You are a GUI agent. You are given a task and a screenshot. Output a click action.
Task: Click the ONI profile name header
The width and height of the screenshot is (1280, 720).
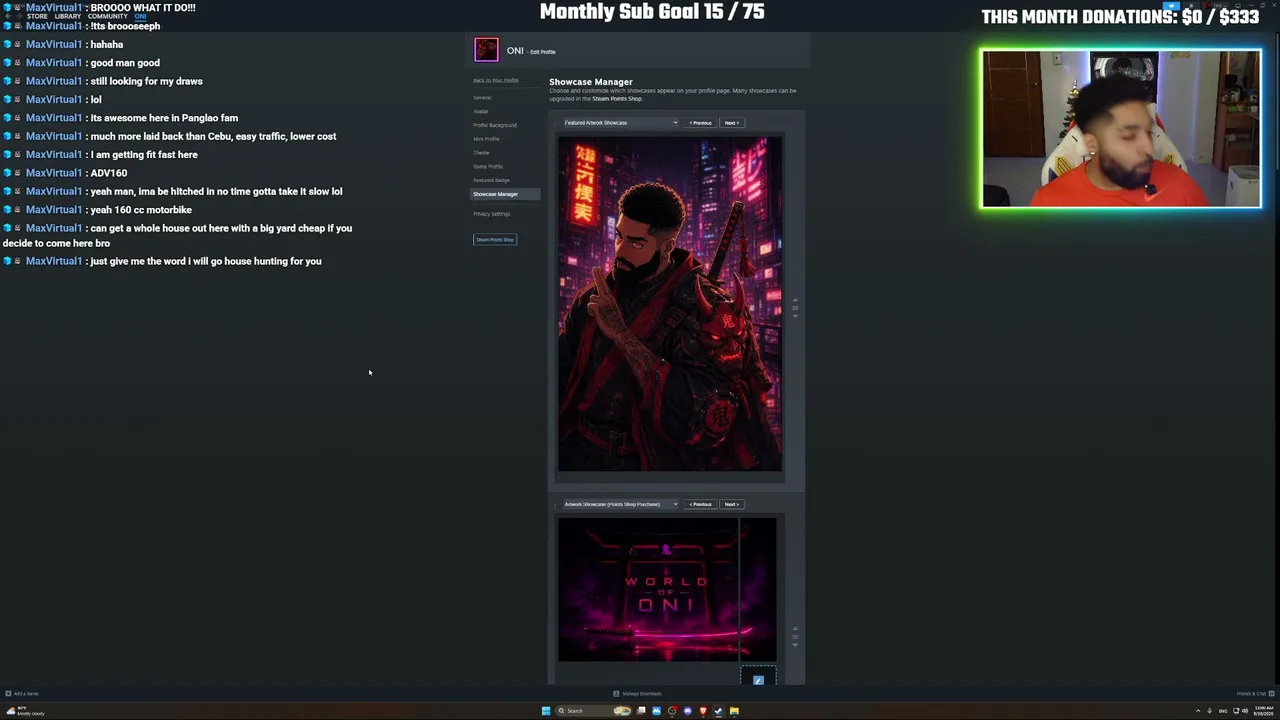pos(515,51)
